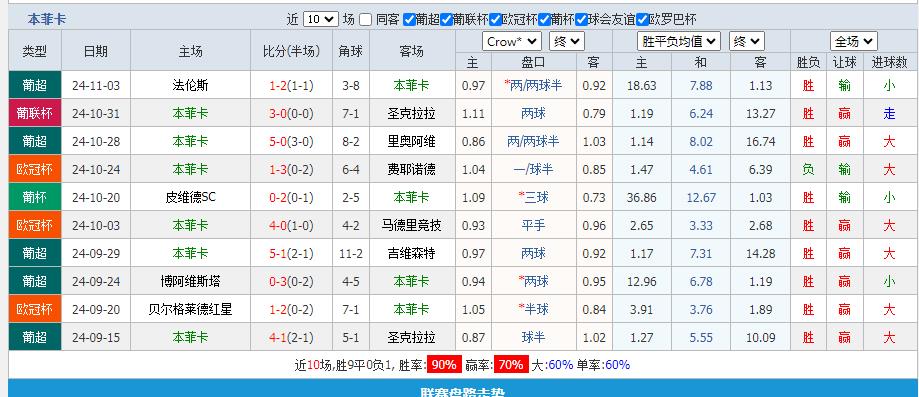
Task: Uncheck the 欧冠杯 filter checkbox
Action: pyautogui.click(x=495, y=19)
